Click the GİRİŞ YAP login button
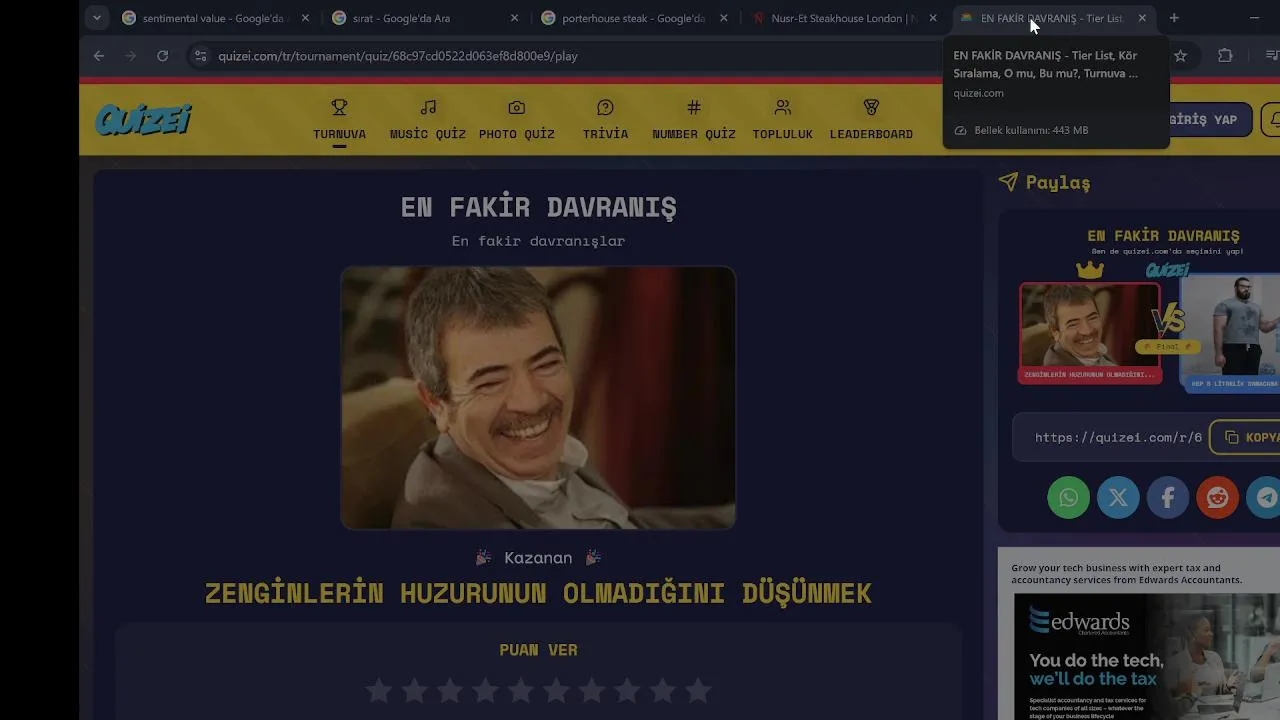The image size is (1280, 720). tap(1203, 119)
